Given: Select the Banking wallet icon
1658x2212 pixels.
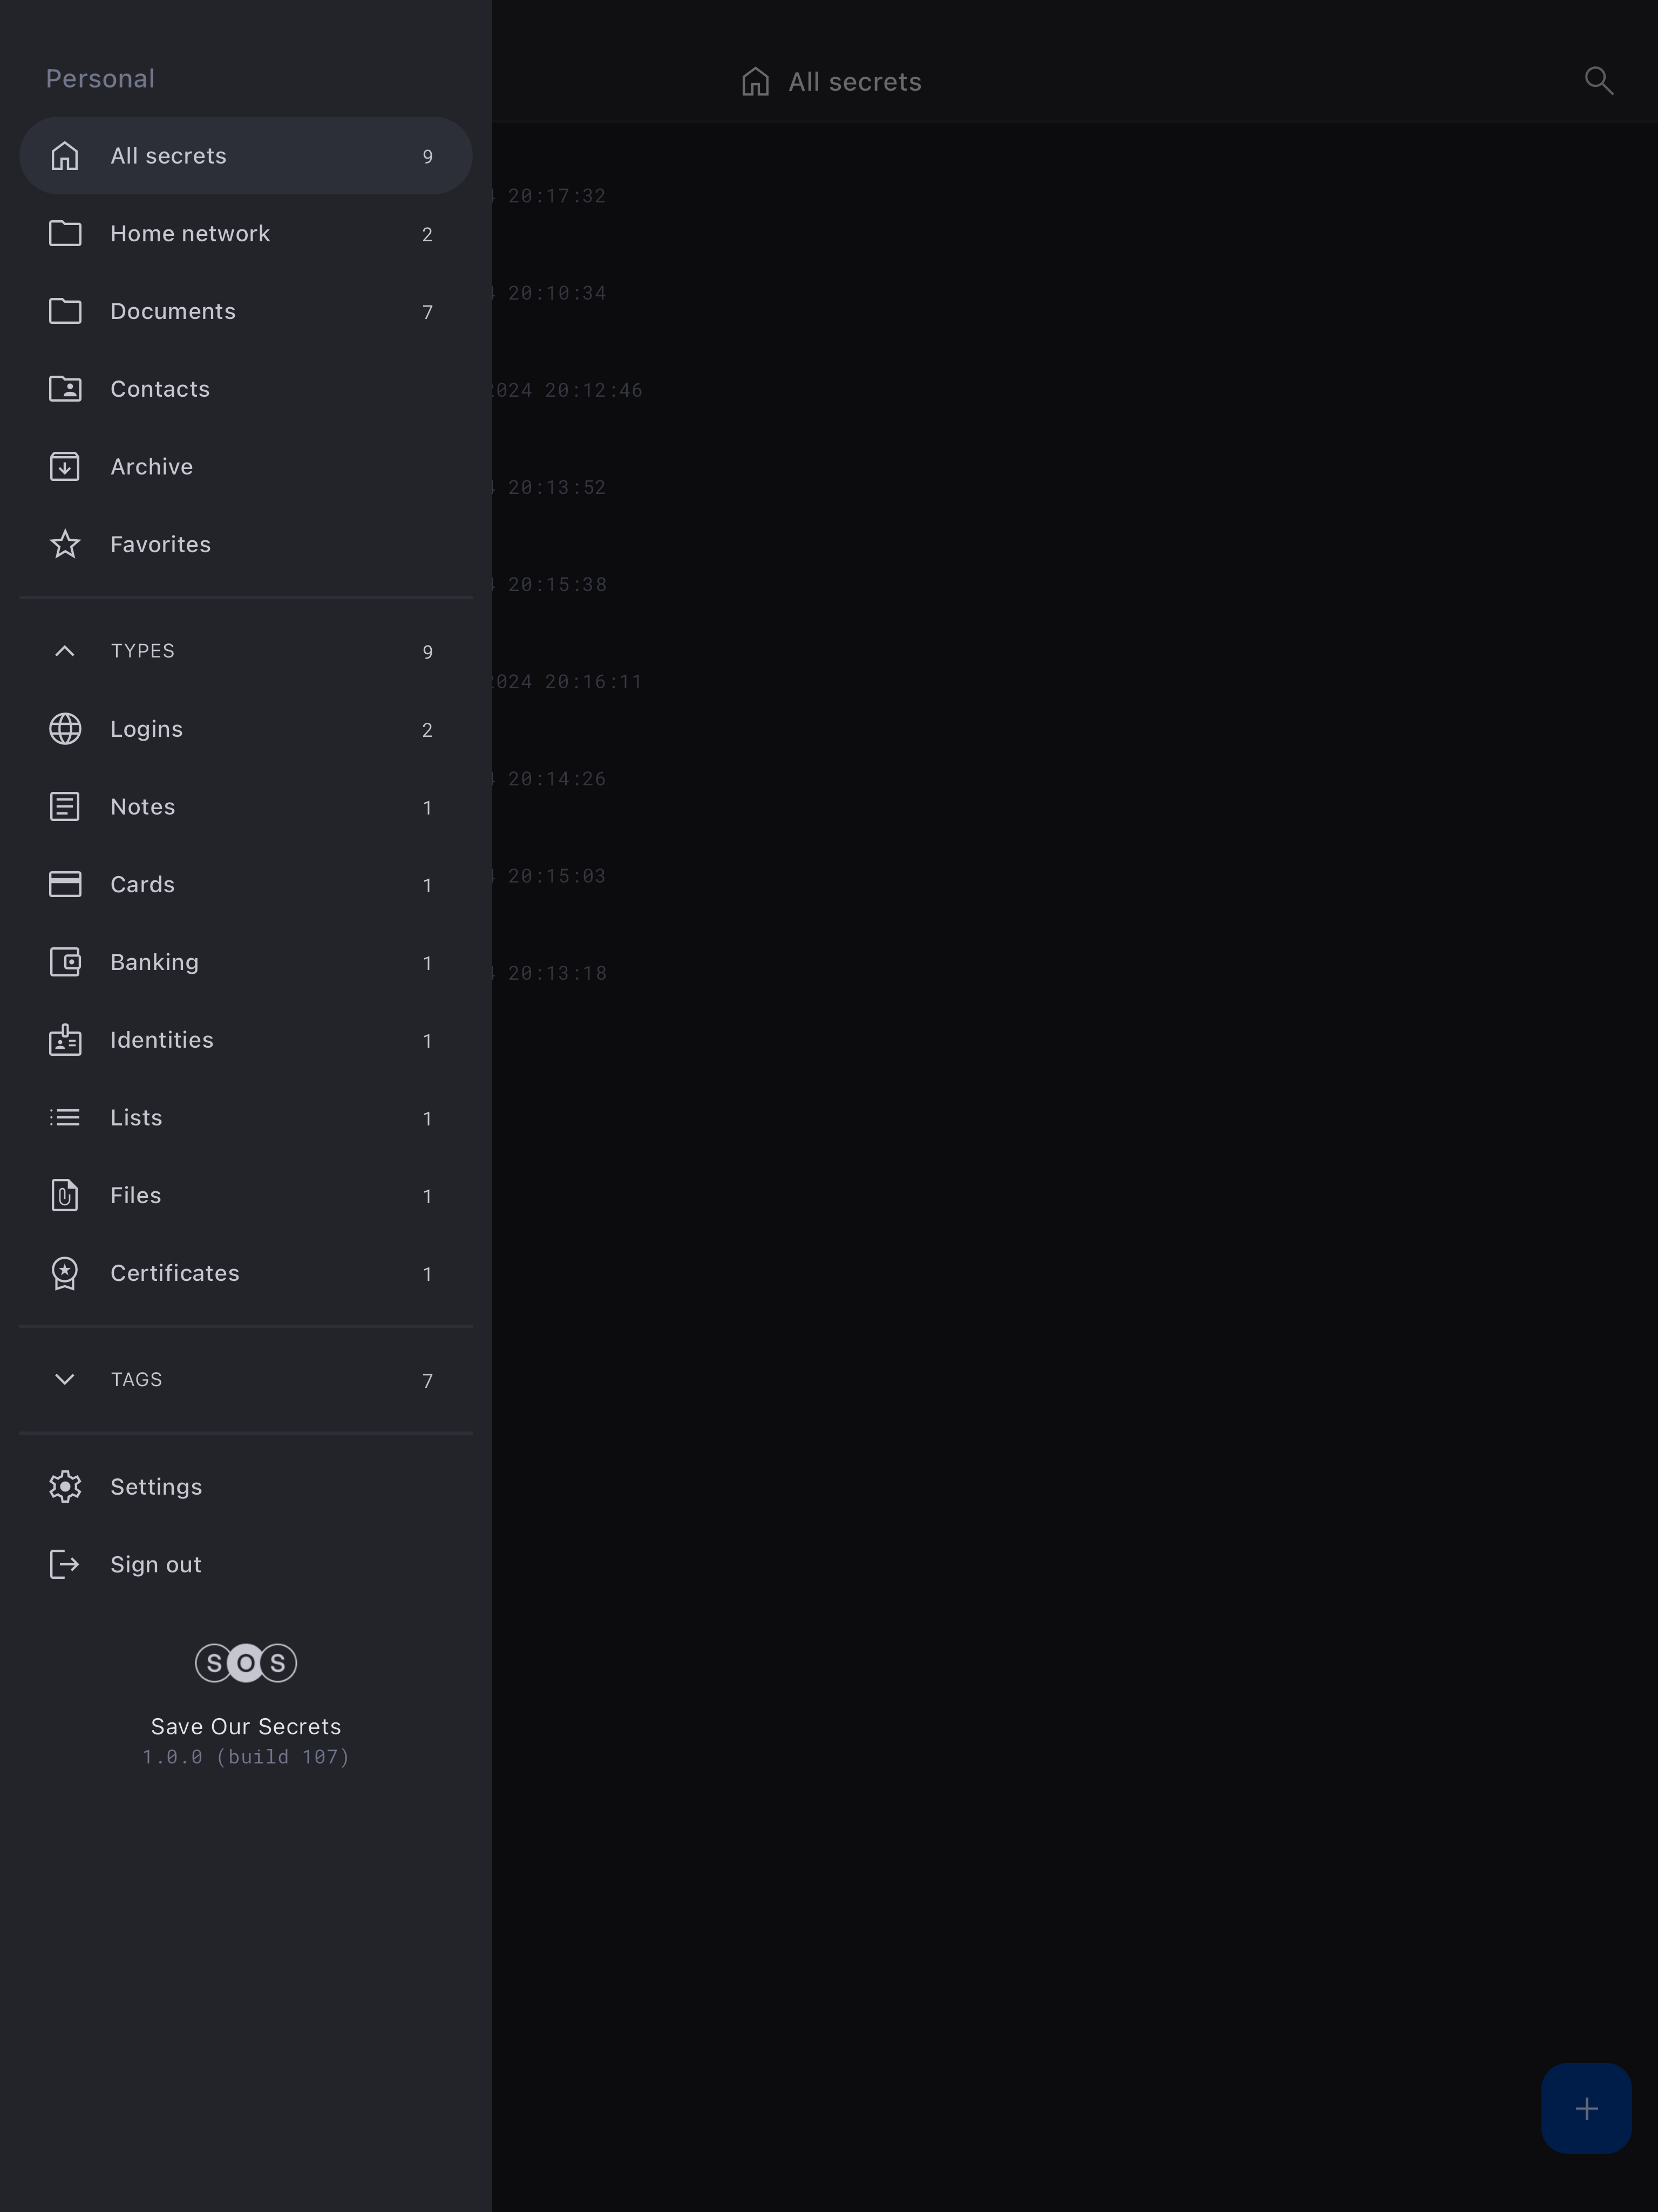Looking at the screenshot, I should click(65, 962).
